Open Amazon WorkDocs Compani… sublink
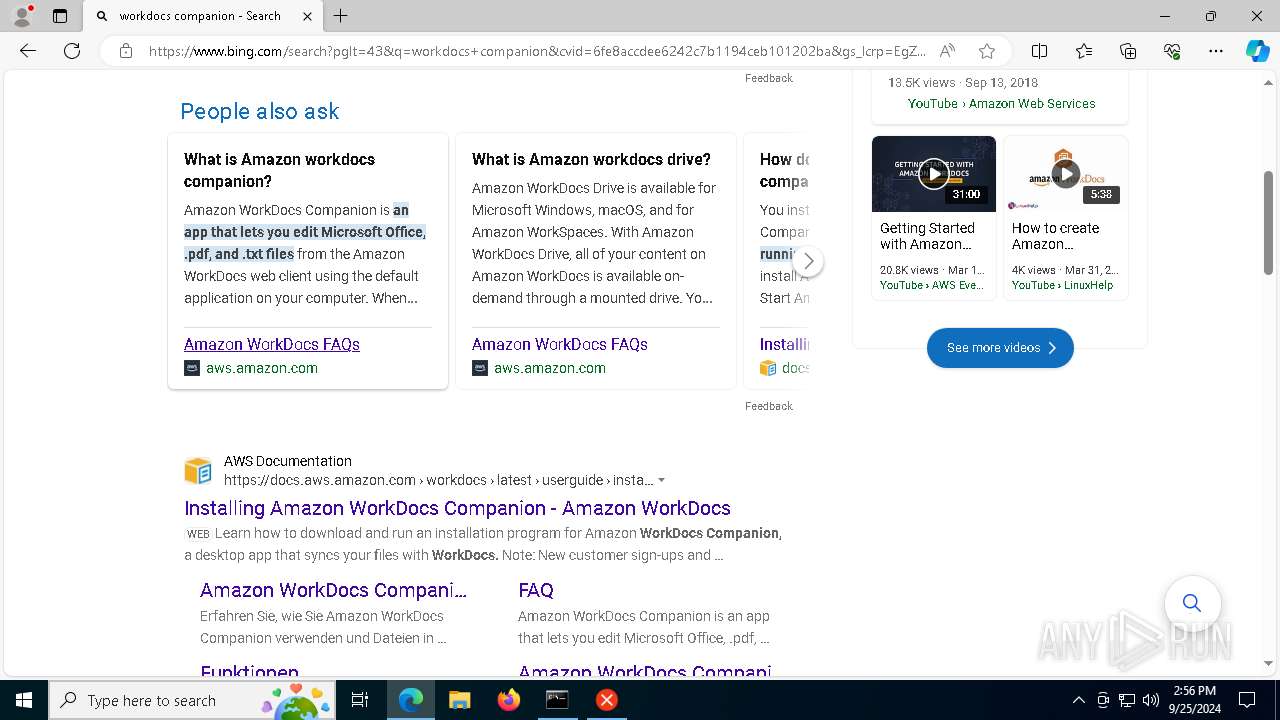 333,590
